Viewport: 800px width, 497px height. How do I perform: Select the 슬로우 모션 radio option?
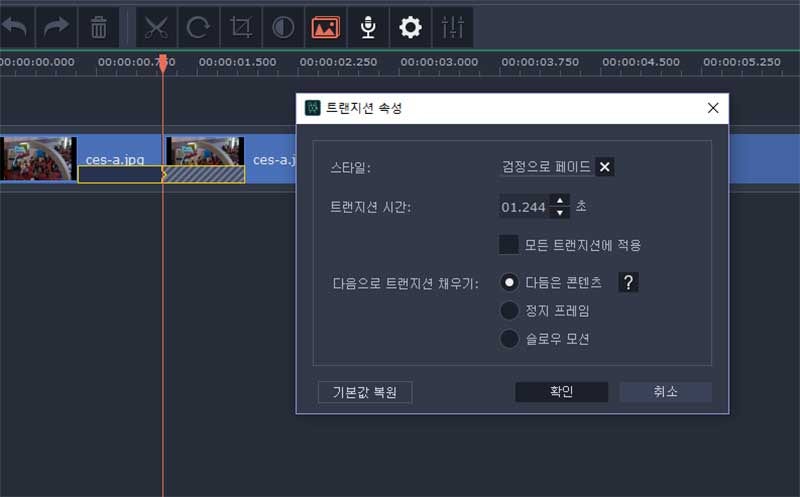[509, 338]
